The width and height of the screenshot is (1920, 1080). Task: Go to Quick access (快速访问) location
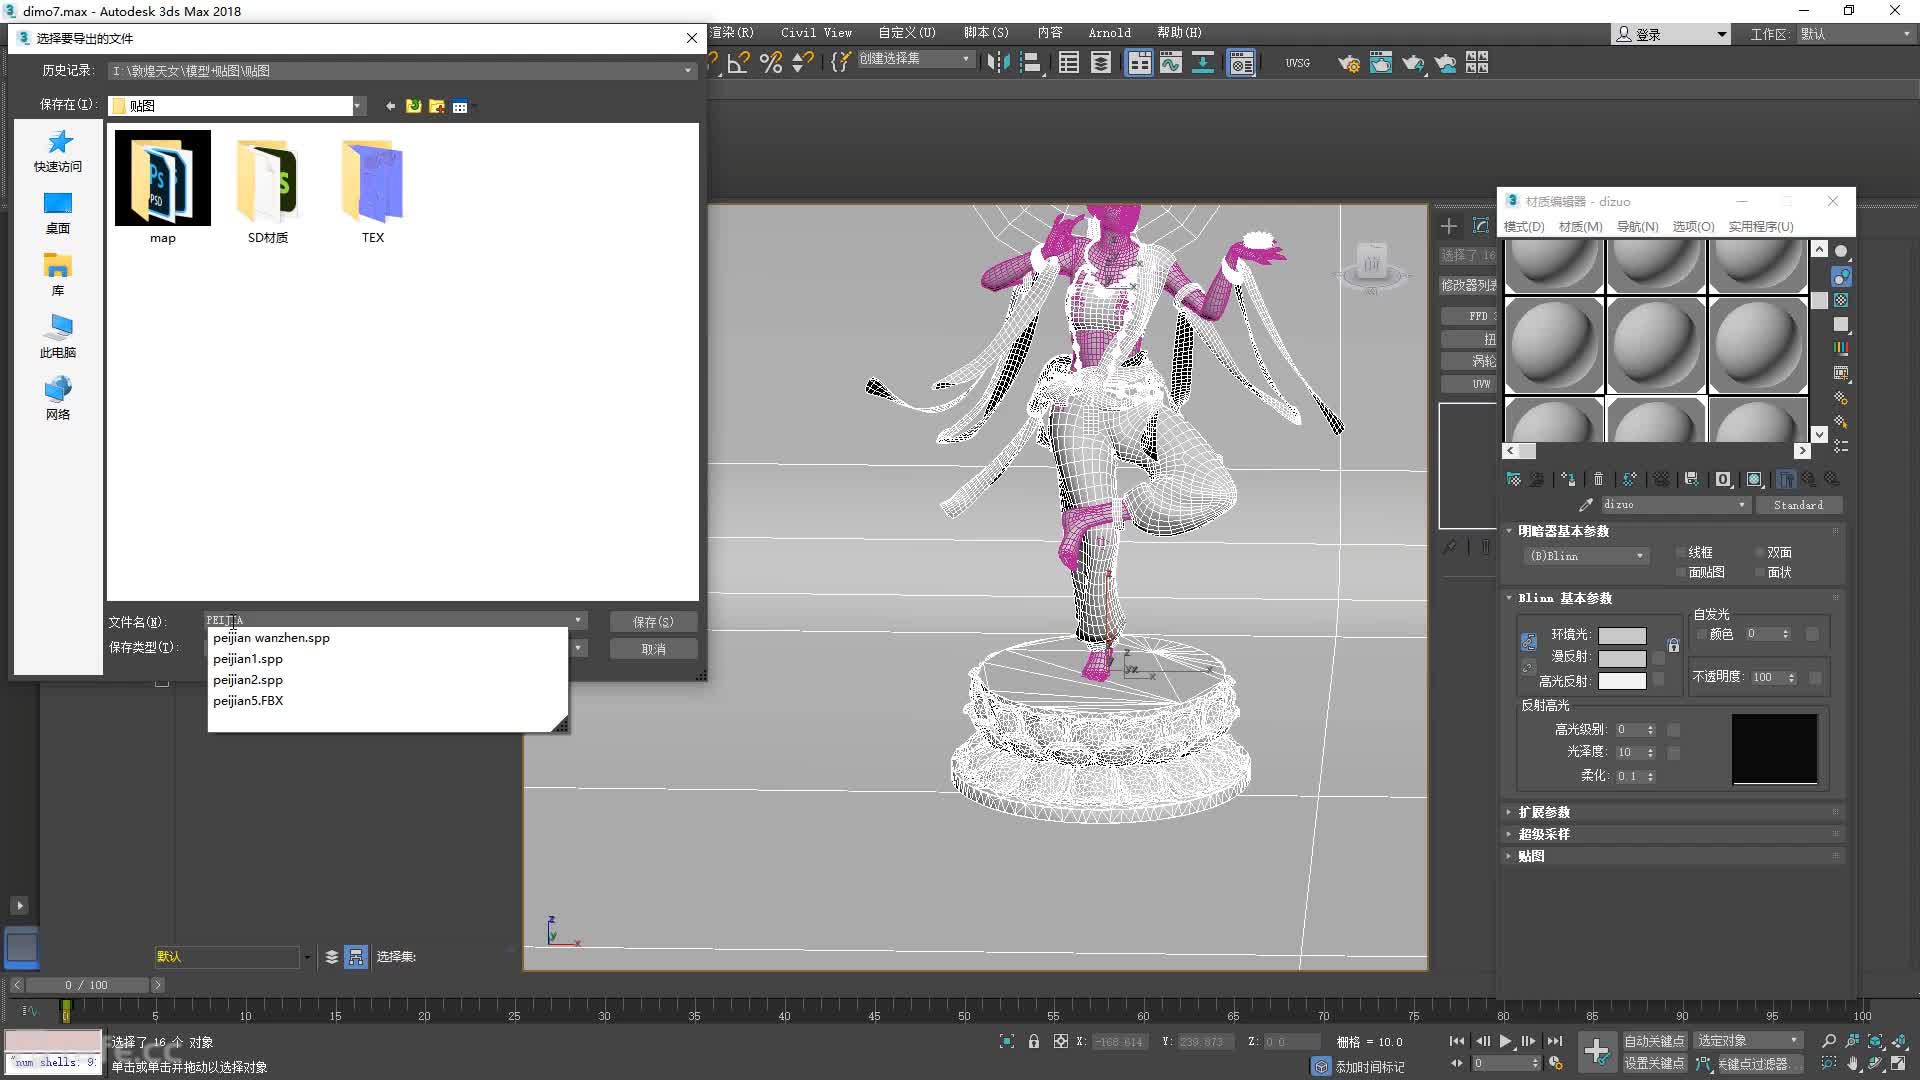(x=58, y=151)
